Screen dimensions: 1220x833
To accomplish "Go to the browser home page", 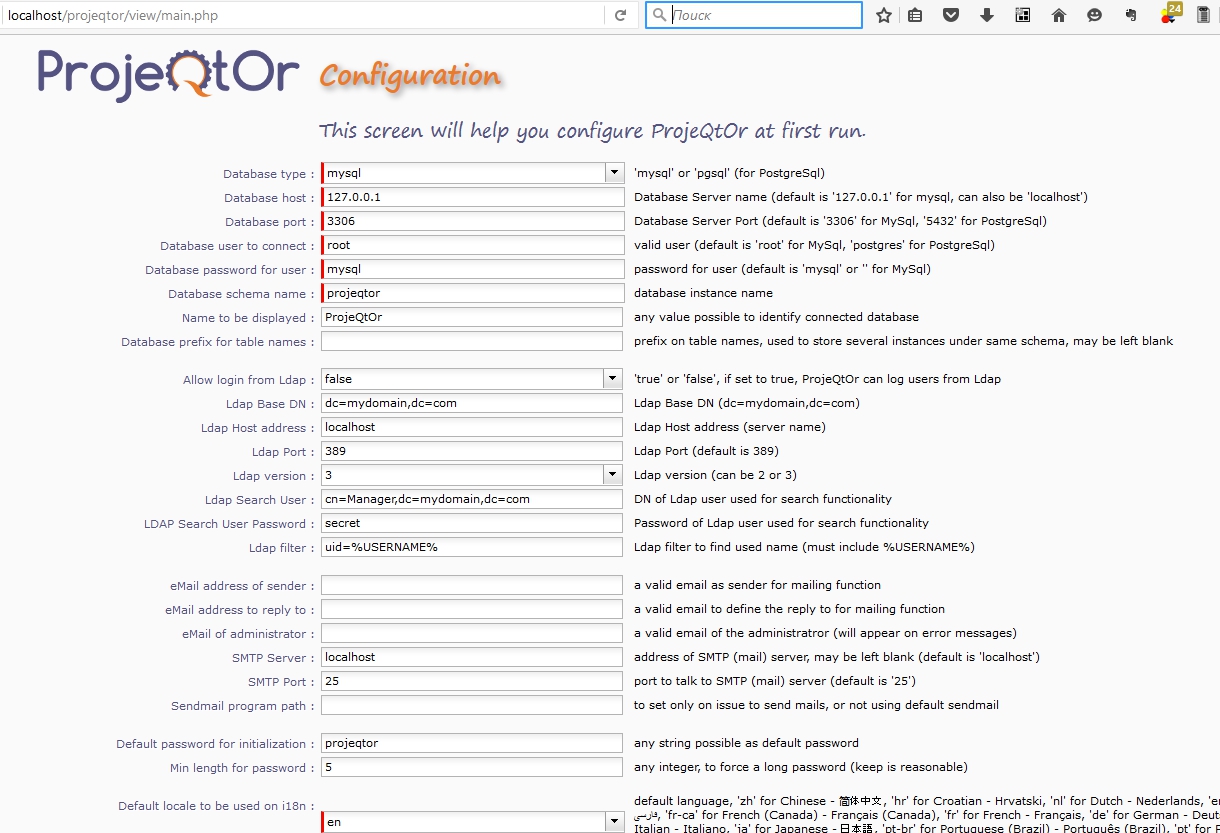I will (x=1059, y=15).
